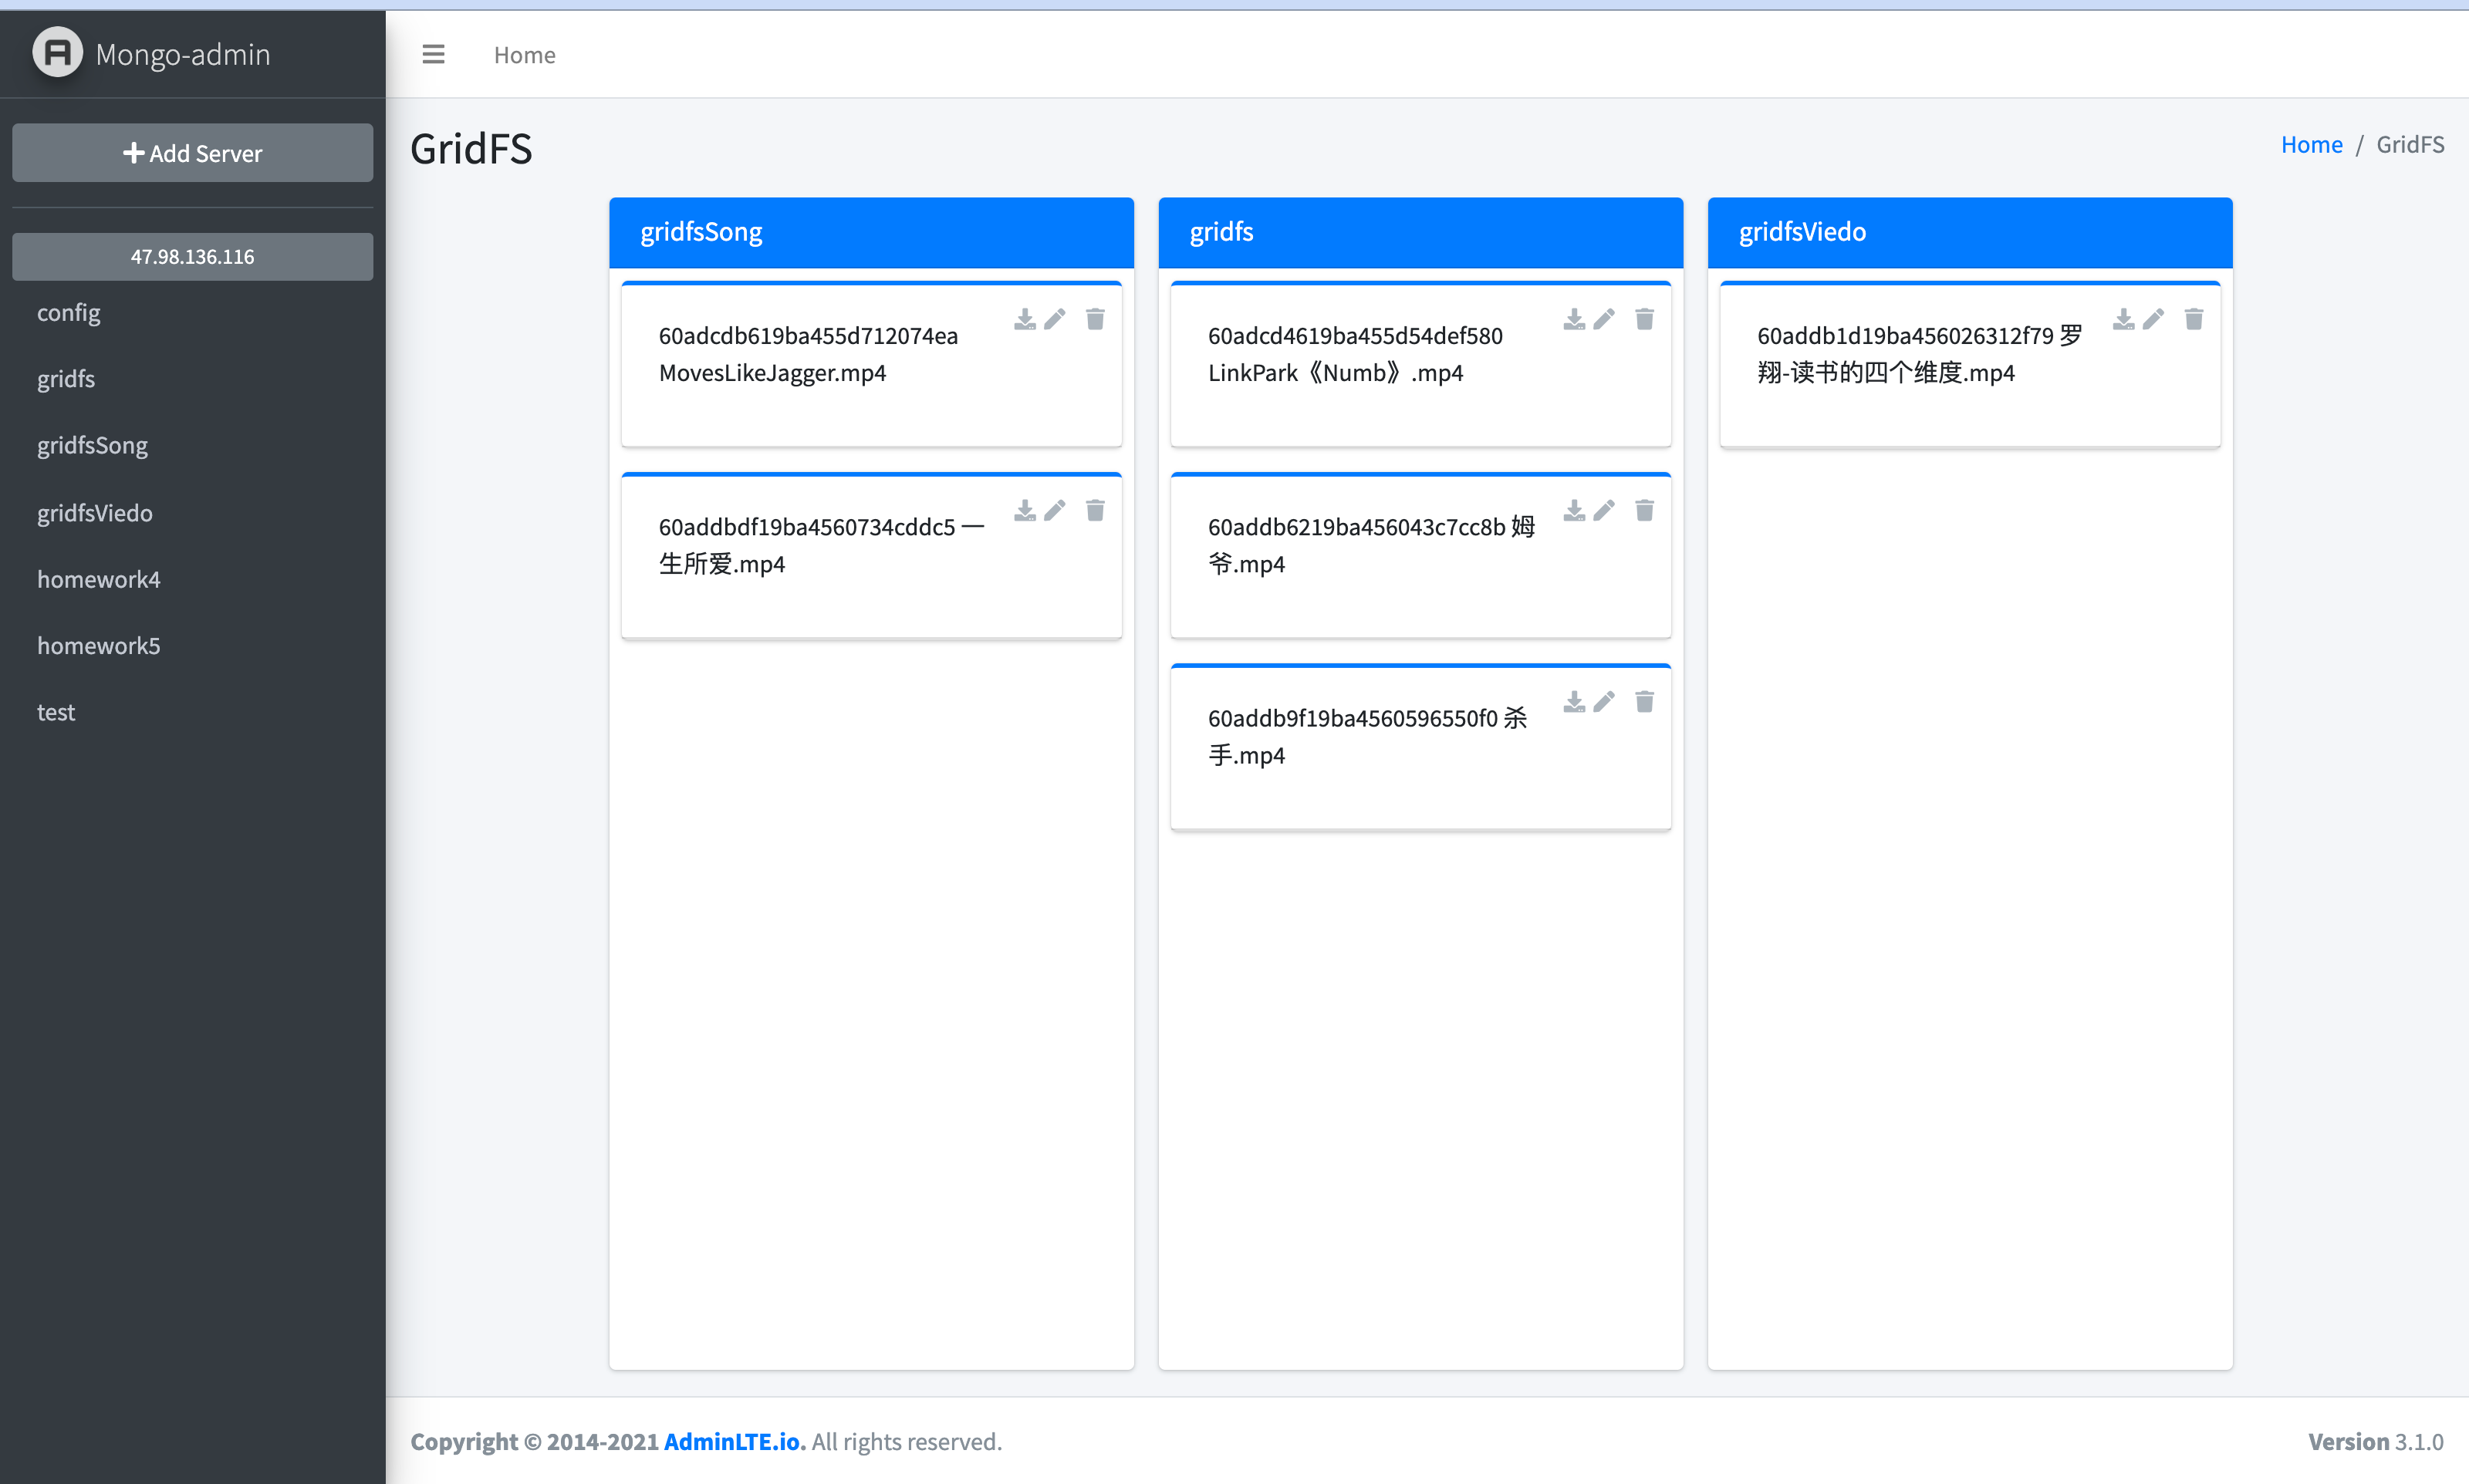Download the MovesLikeJagger.mp4 file

(1024, 319)
